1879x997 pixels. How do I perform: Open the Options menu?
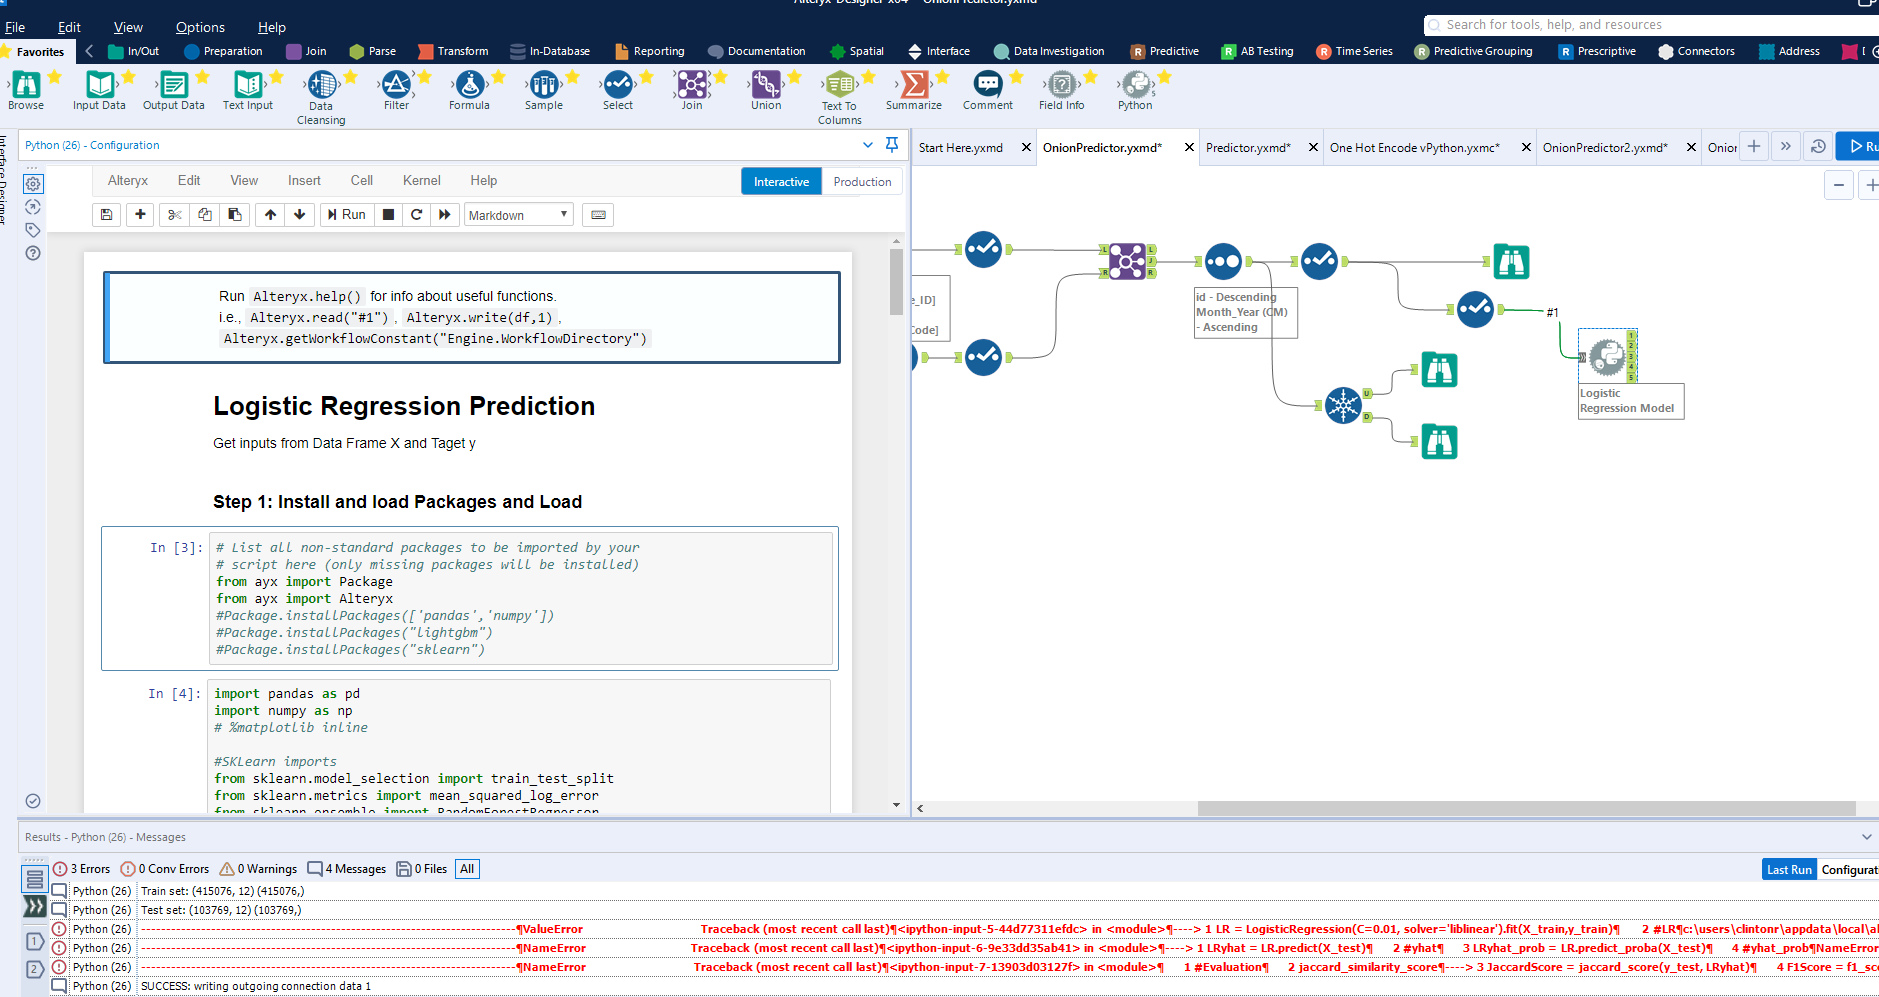coord(200,27)
